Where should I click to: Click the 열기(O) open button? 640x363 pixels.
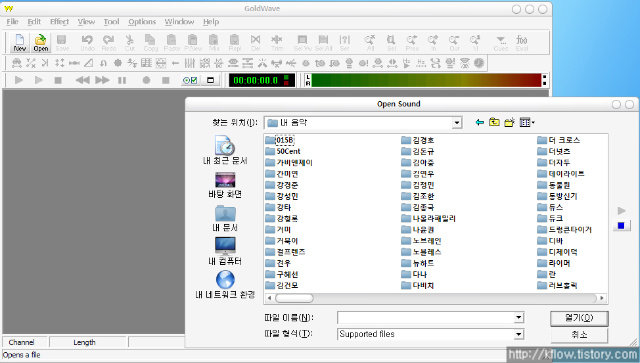tap(579, 318)
